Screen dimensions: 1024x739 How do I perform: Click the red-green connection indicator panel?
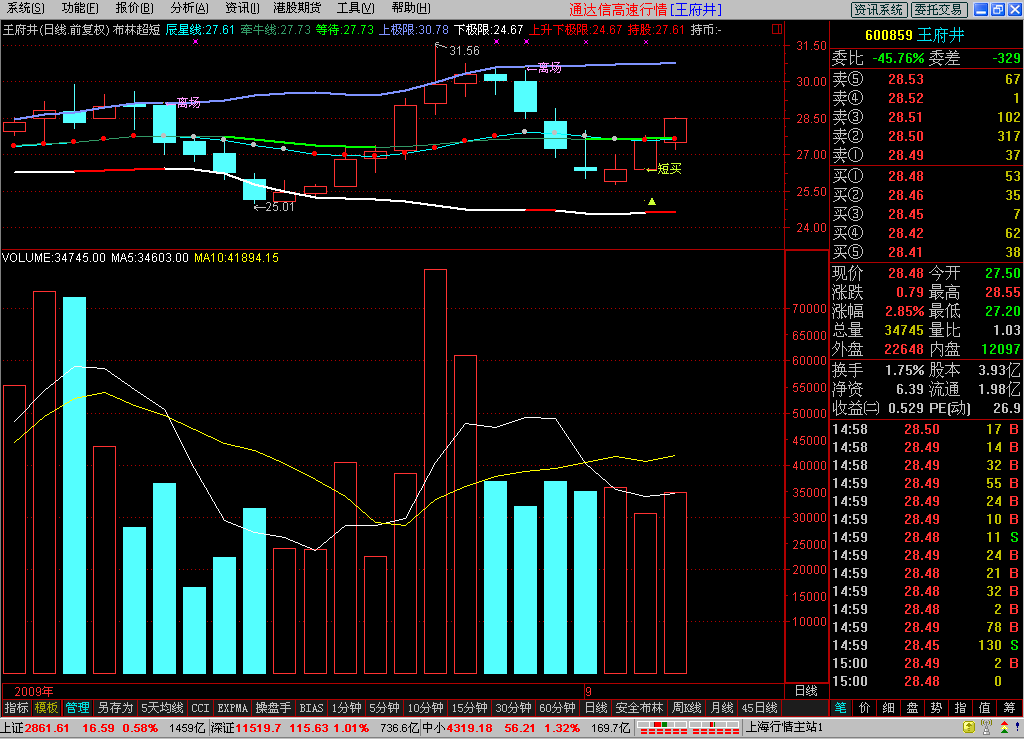click(x=688, y=727)
